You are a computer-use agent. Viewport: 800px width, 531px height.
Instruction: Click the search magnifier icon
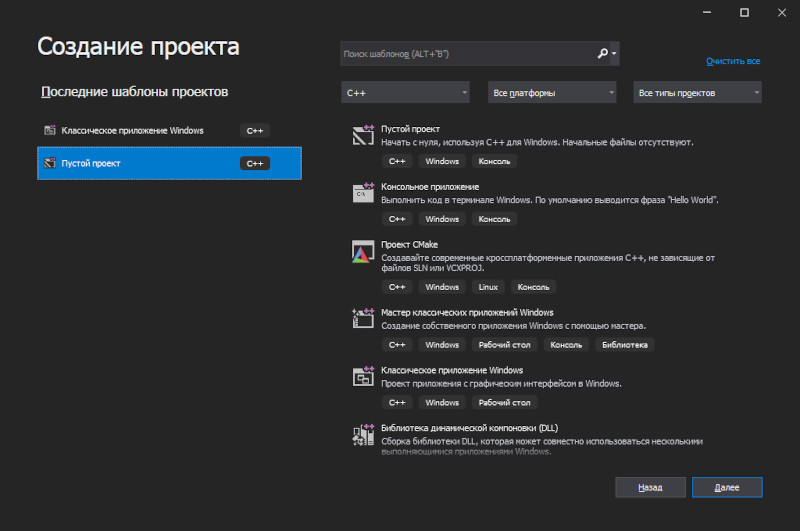point(603,53)
